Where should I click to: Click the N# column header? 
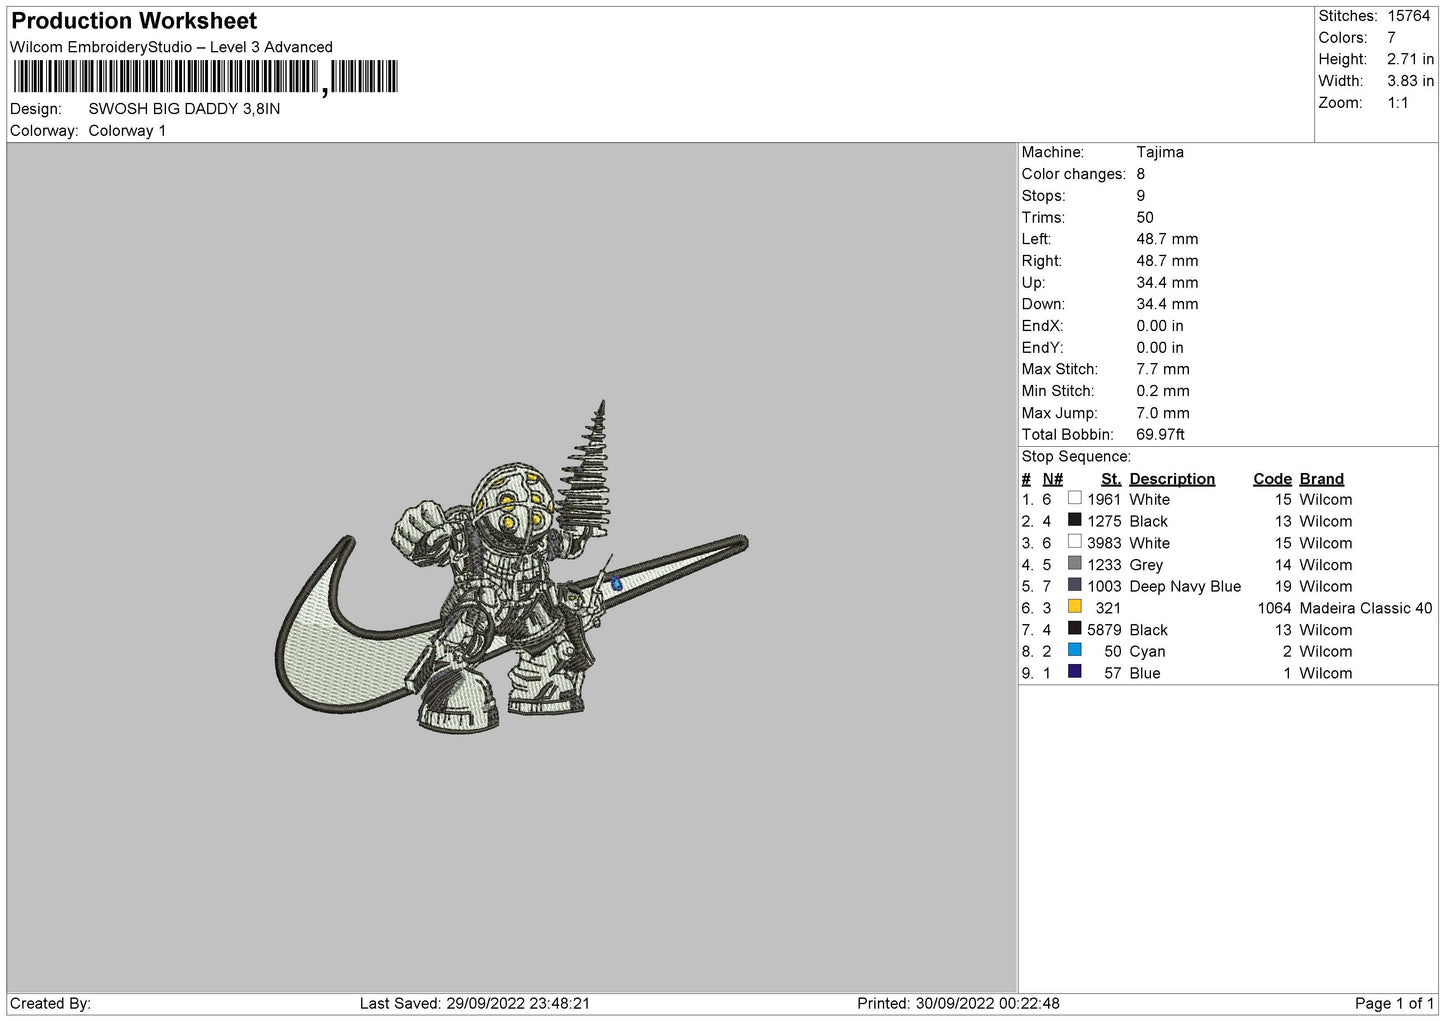[1052, 479]
